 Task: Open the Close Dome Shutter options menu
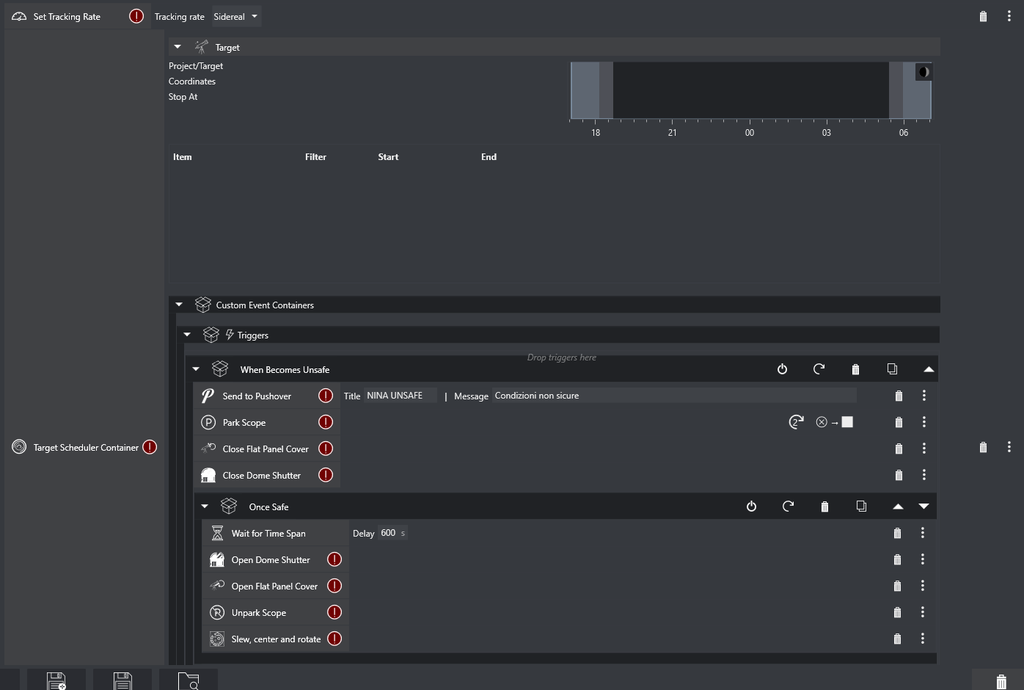coord(924,475)
